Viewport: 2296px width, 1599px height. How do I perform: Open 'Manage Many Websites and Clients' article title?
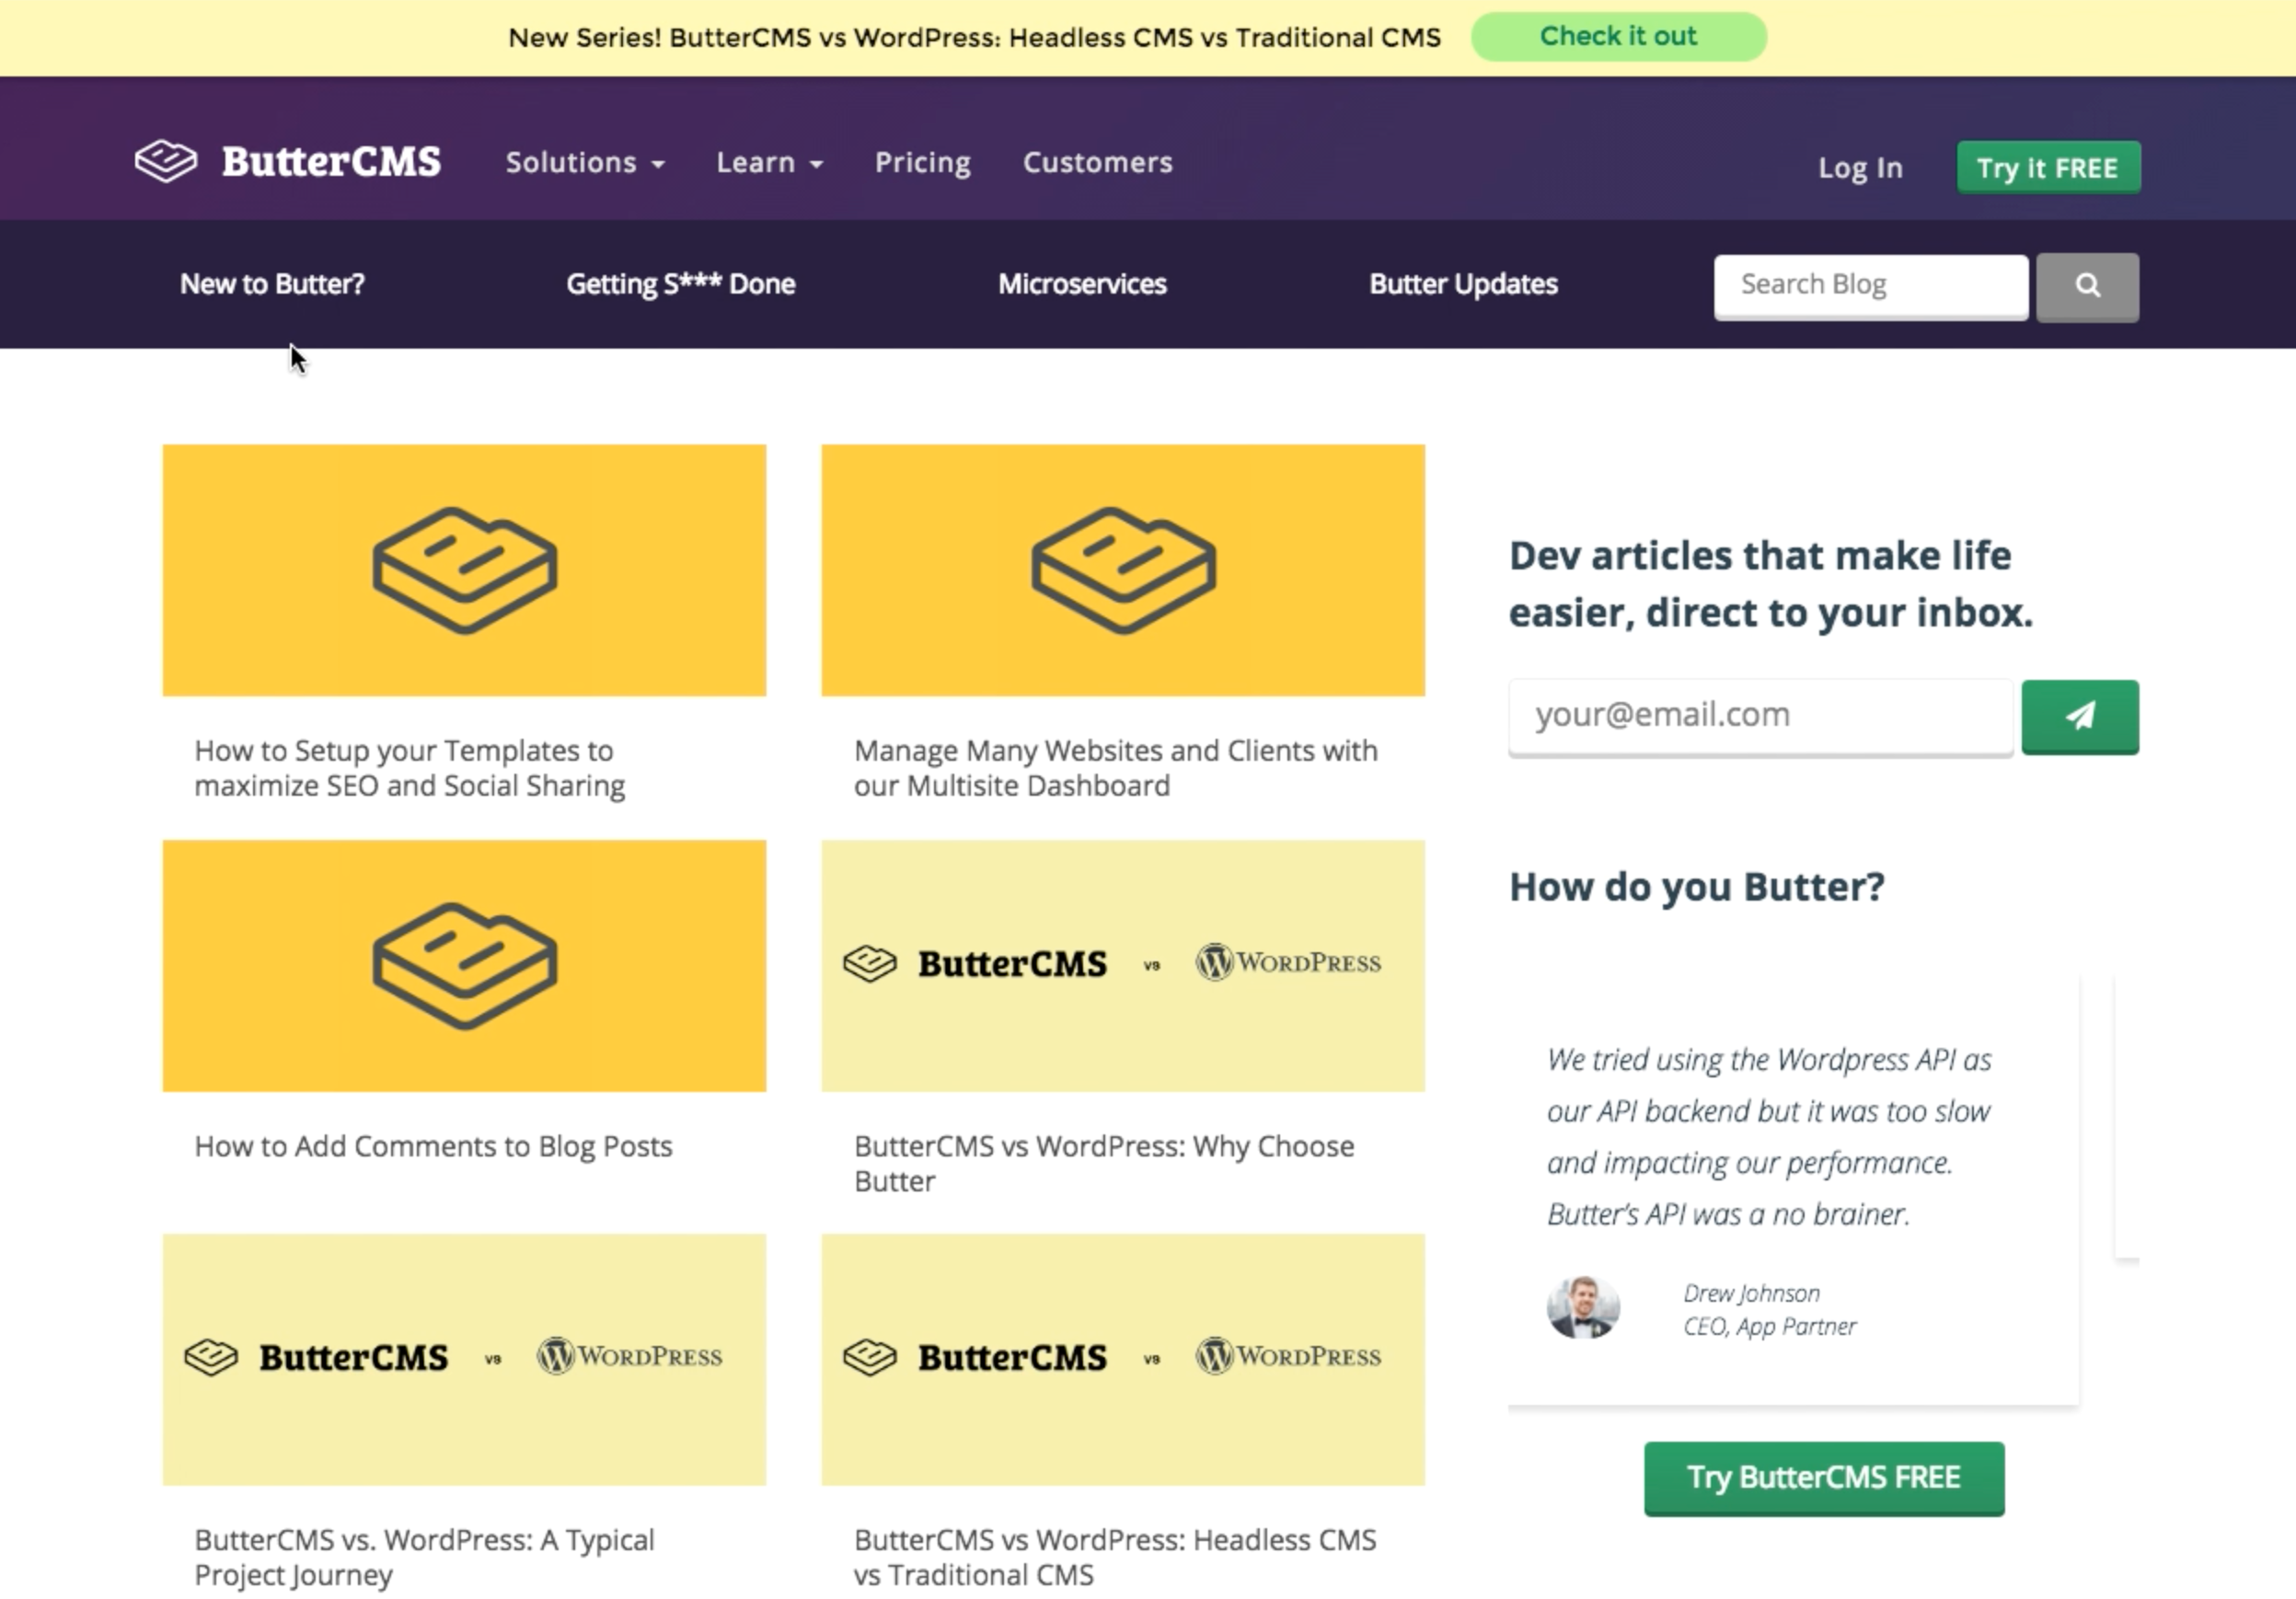[x=1116, y=768]
